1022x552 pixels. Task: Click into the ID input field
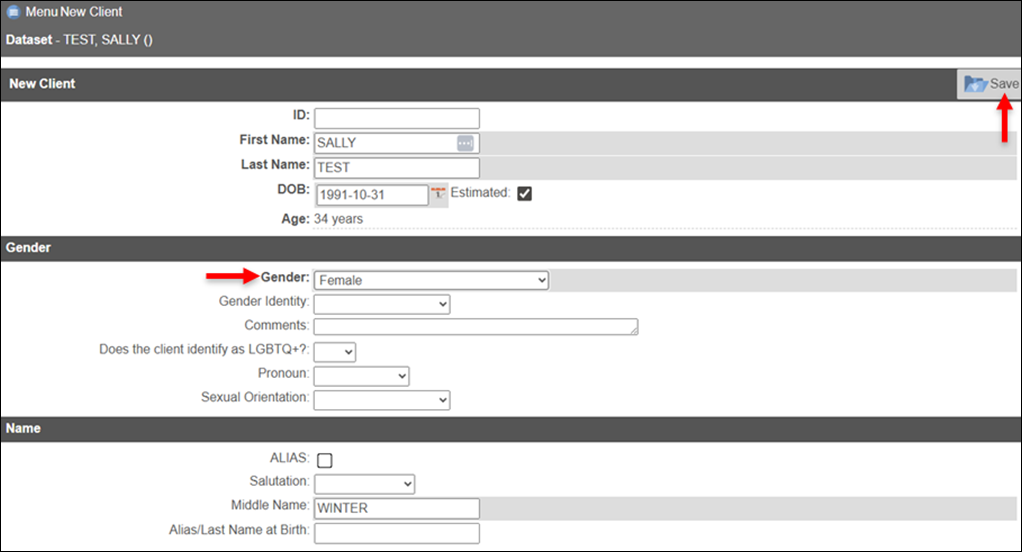click(397, 118)
